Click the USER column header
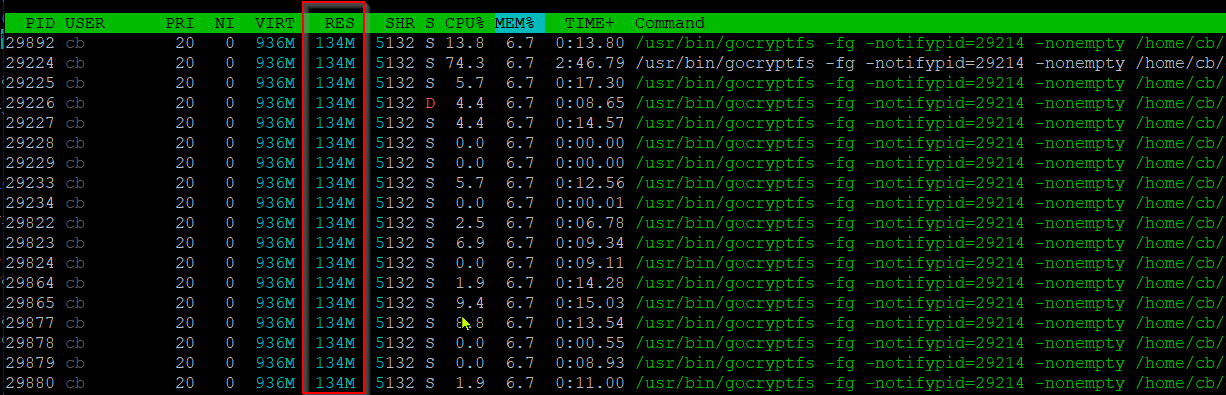The height and width of the screenshot is (395, 1226). coord(85,23)
